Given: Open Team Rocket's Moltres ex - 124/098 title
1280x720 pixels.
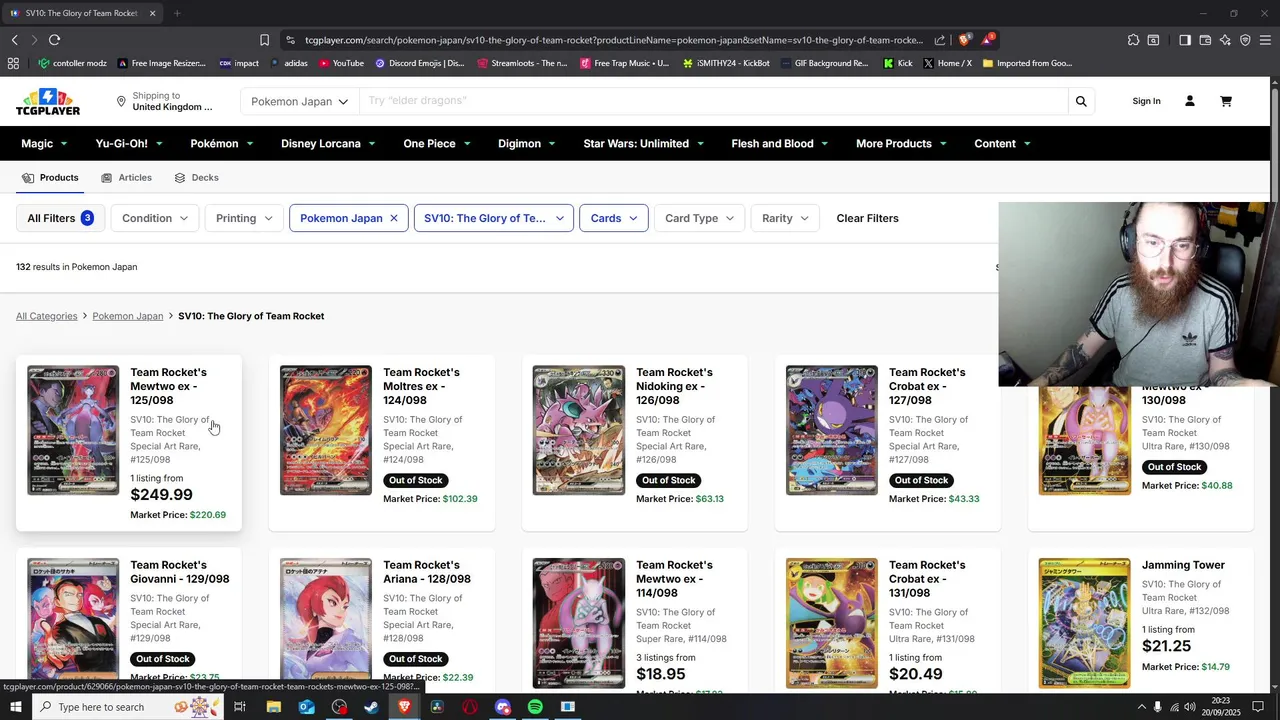Looking at the screenshot, I should click(x=421, y=386).
